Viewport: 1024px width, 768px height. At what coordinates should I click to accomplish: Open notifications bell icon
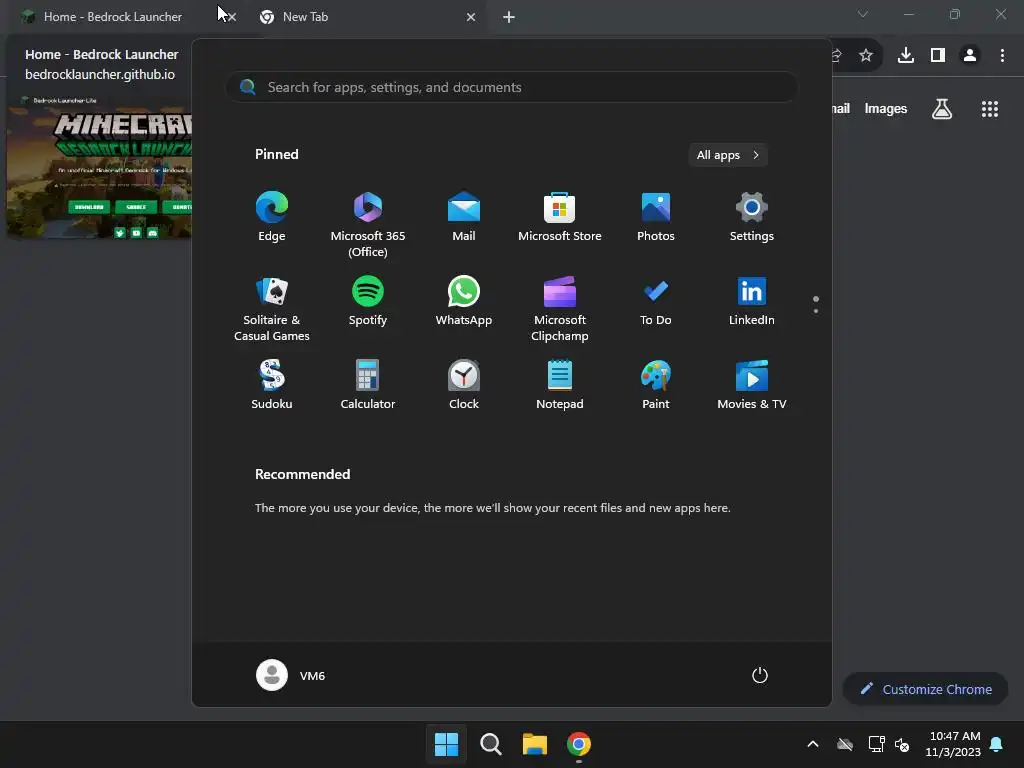tap(997, 744)
